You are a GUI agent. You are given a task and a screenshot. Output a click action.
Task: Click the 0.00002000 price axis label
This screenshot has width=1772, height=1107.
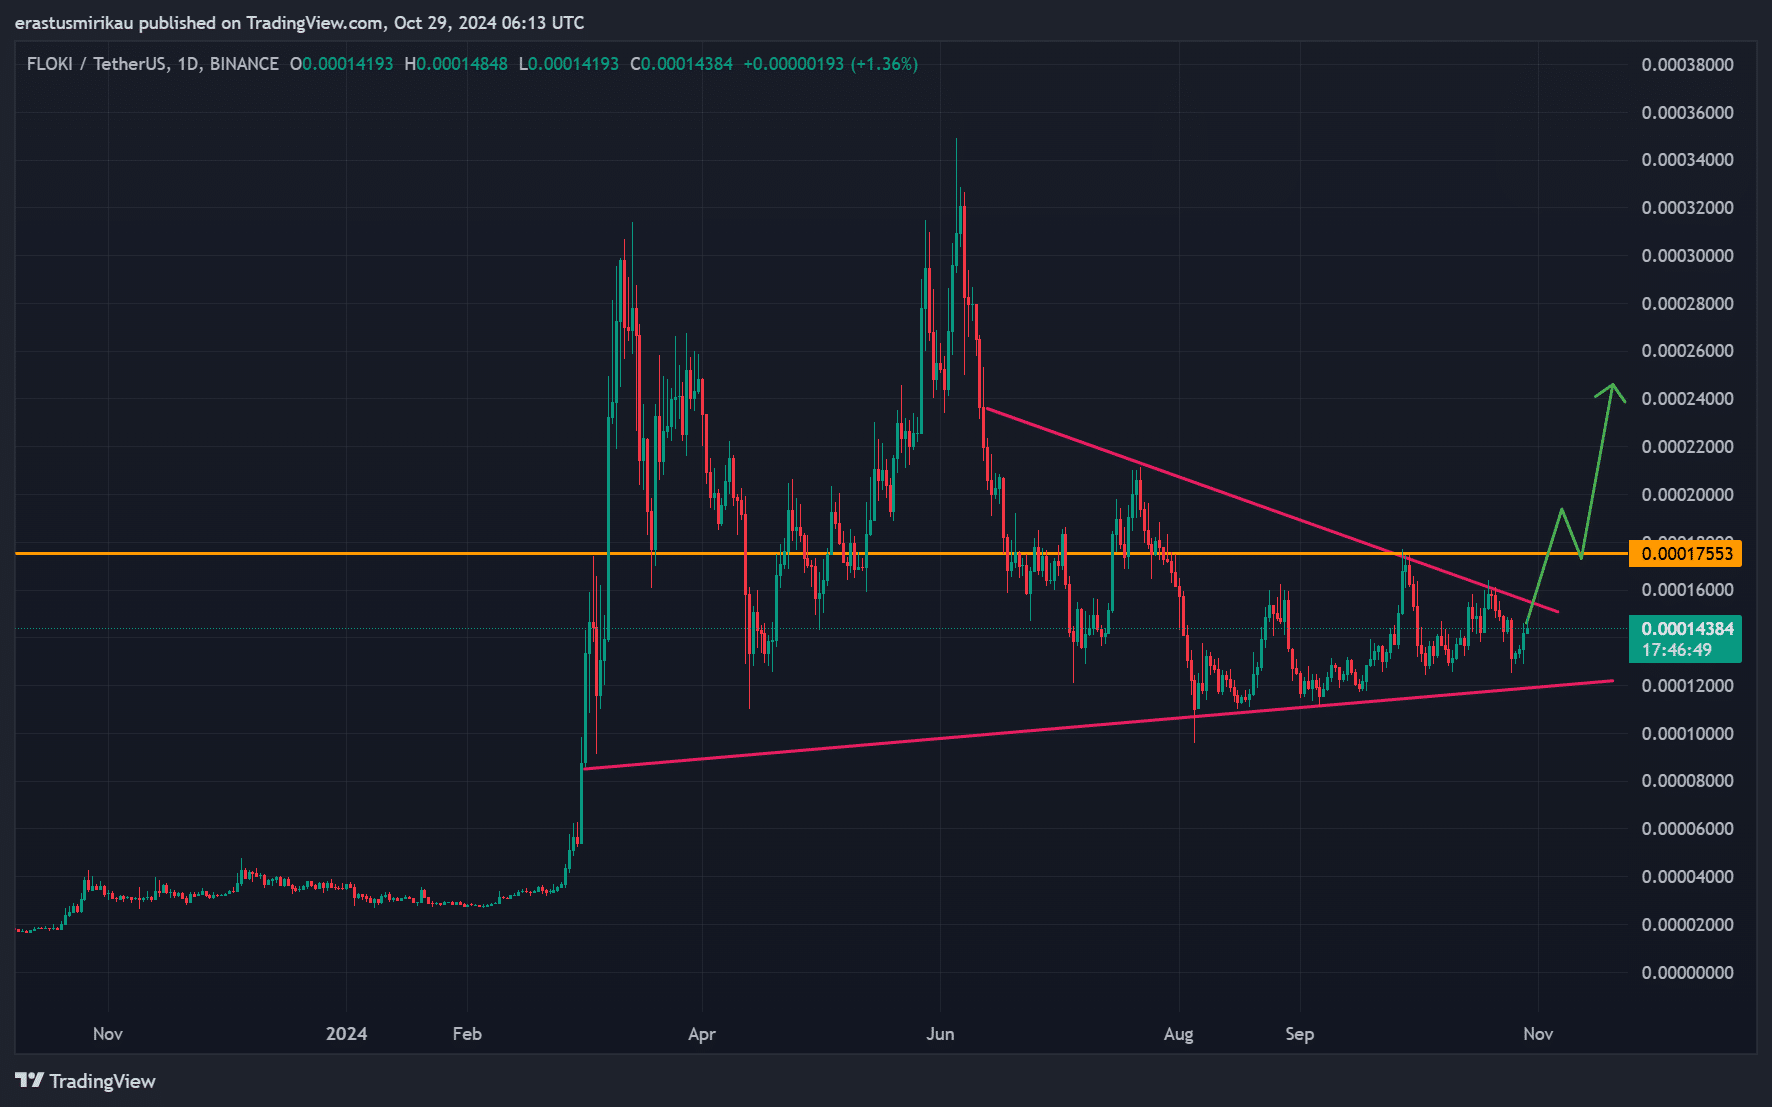coord(1687,925)
